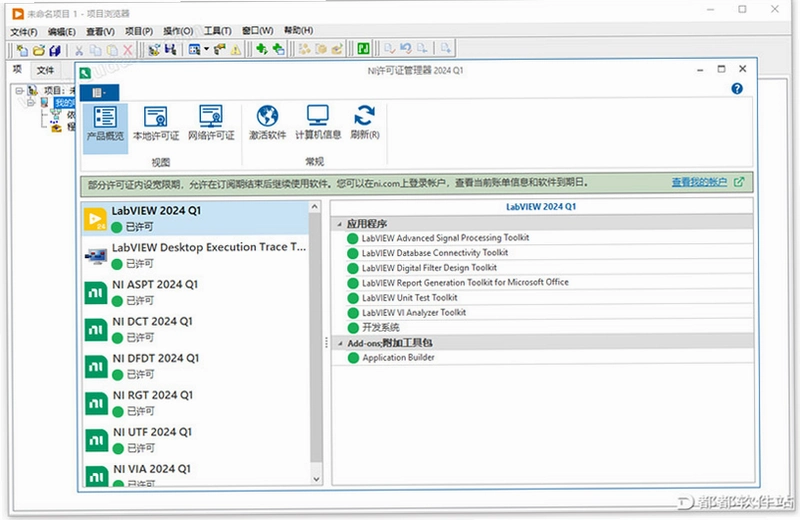Select NI RGT 2024 Q1 product
The width and height of the screenshot is (800, 520).
tap(195, 403)
